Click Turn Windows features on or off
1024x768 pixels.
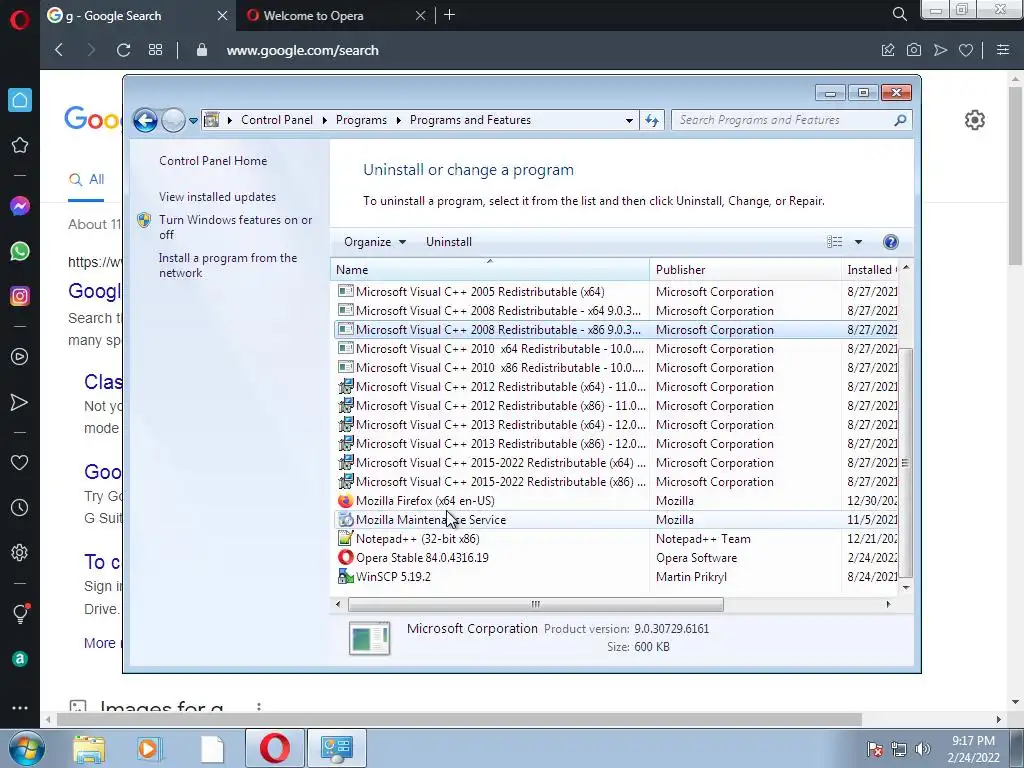[x=236, y=227]
